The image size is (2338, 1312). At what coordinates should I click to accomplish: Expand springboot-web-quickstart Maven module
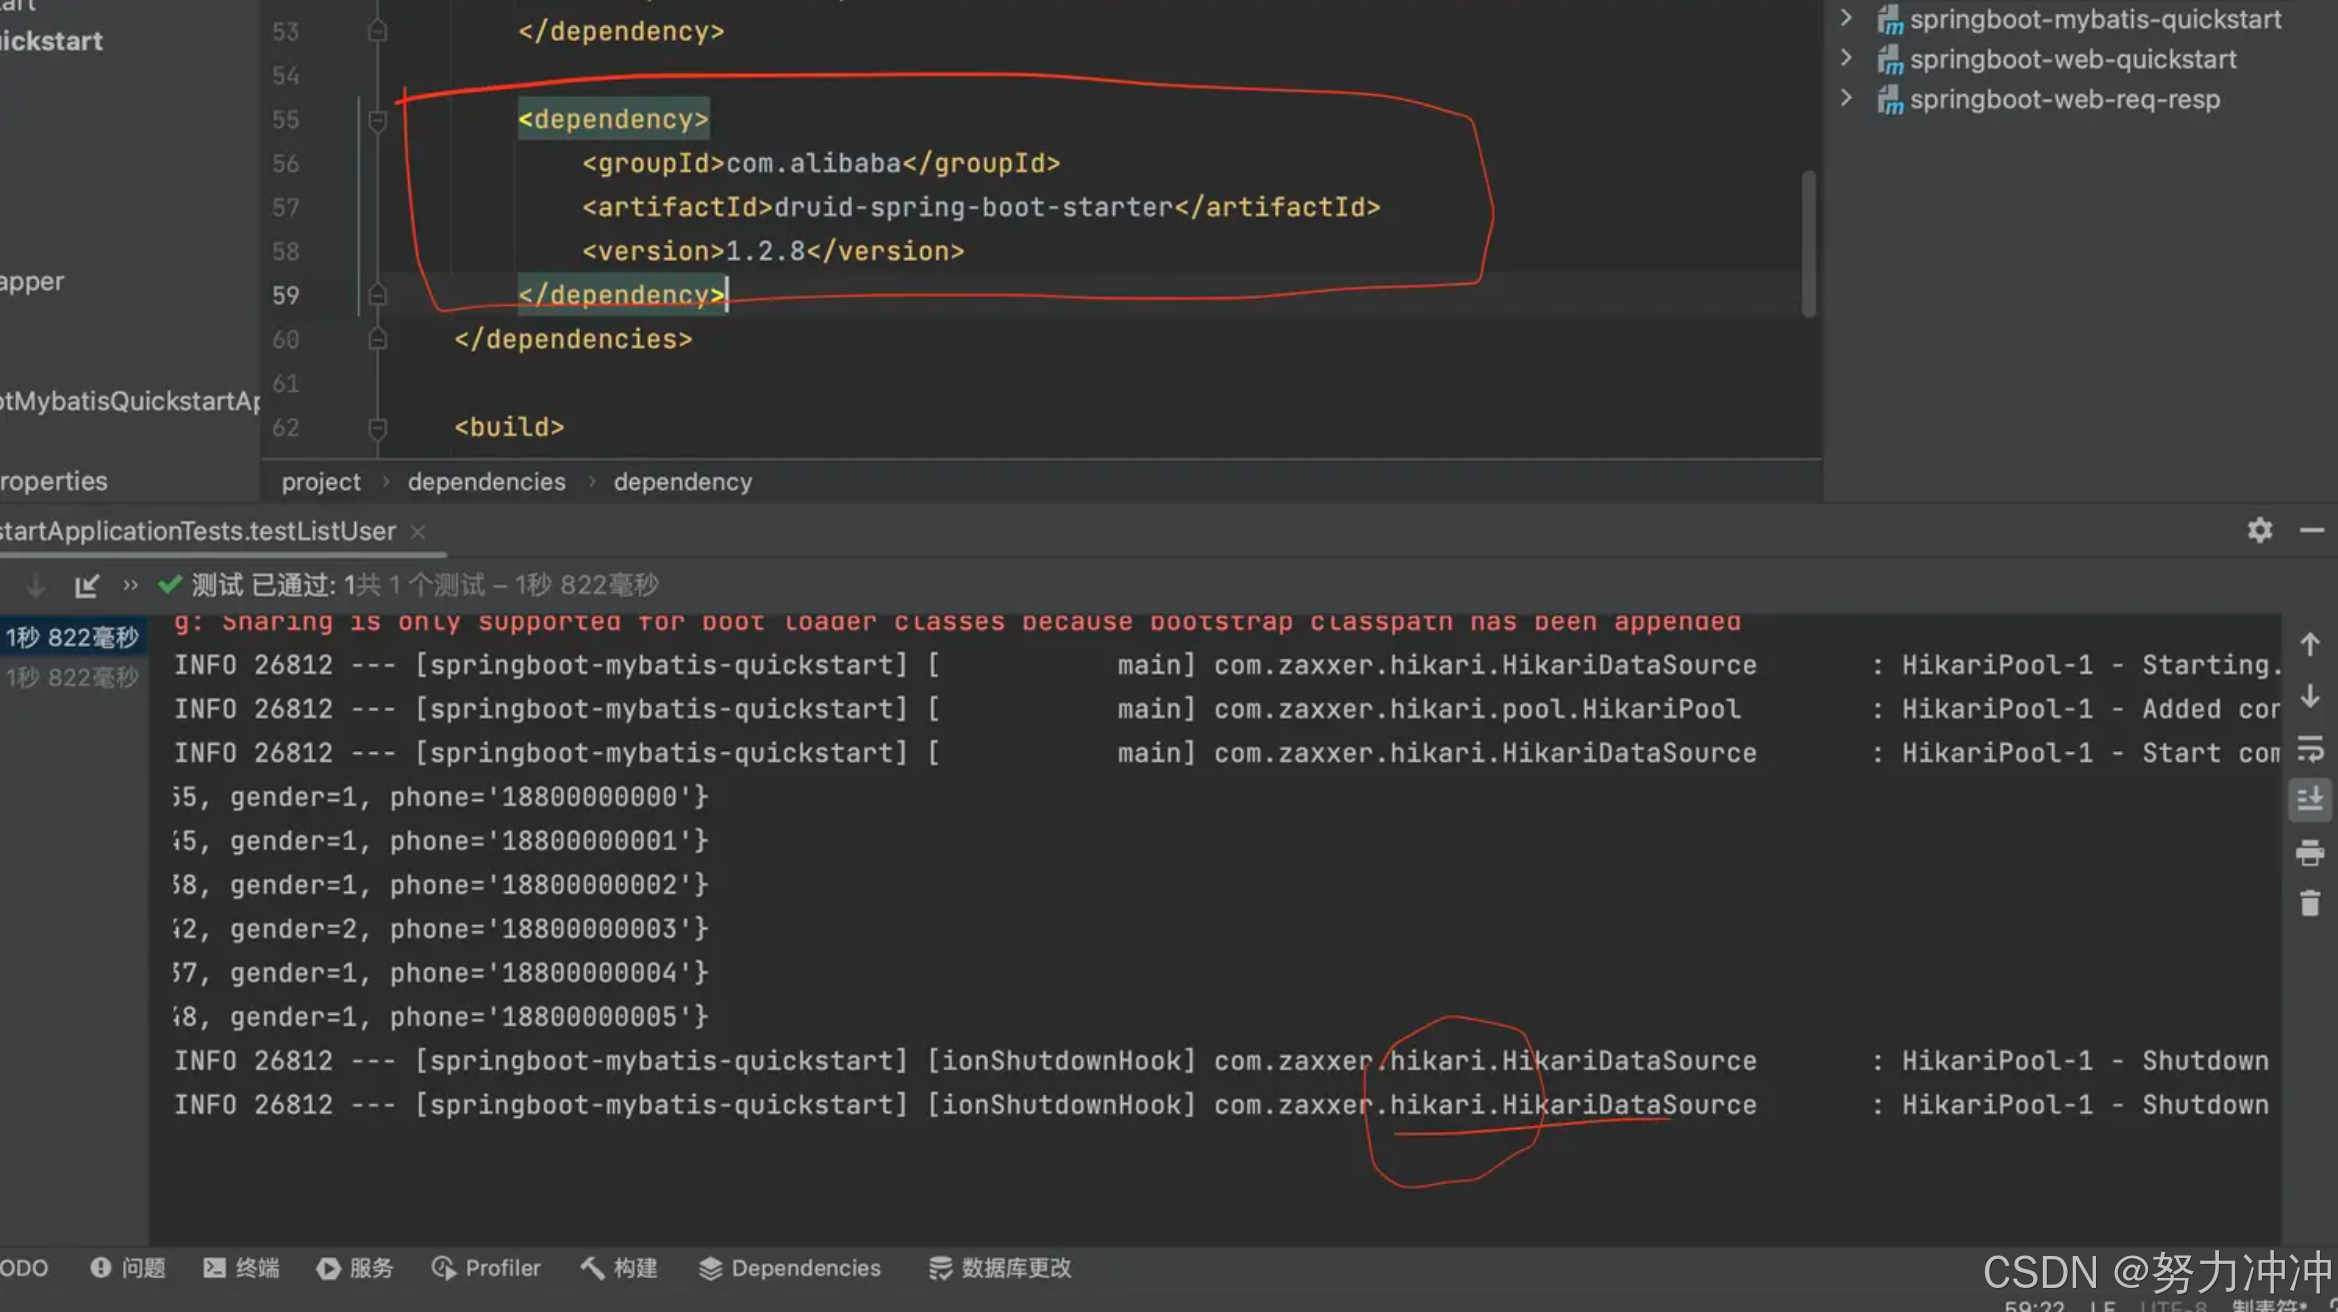(x=1846, y=59)
